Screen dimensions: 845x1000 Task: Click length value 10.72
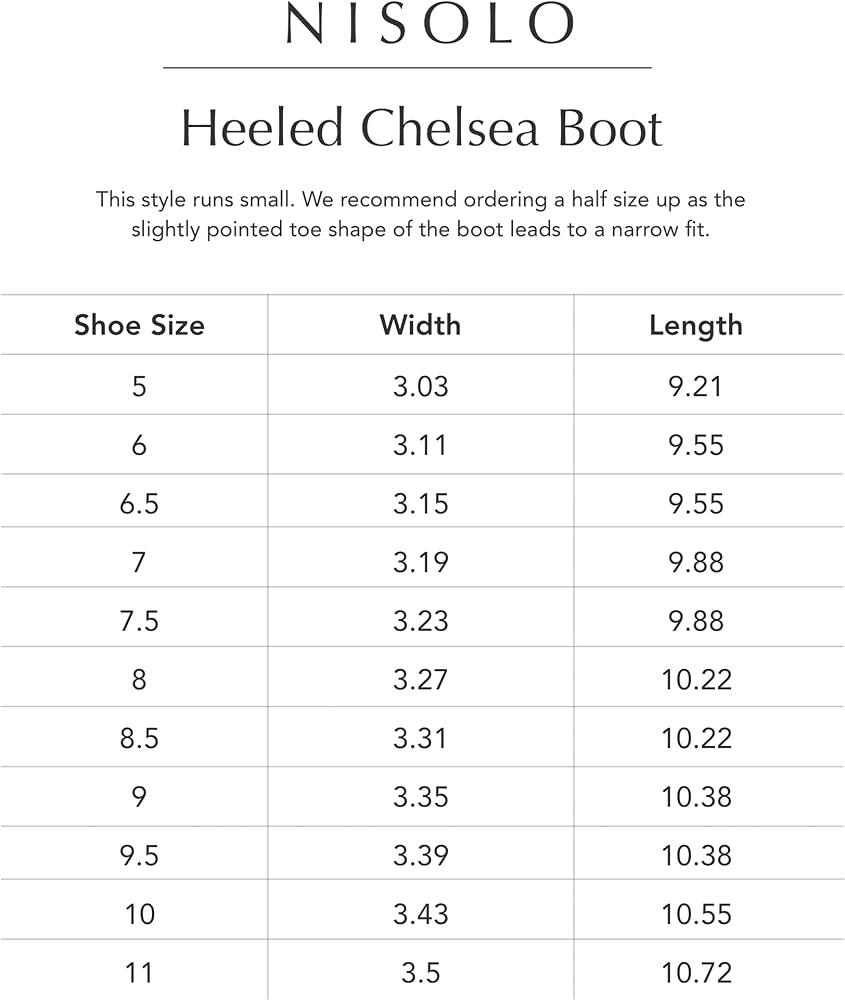(696, 973)
